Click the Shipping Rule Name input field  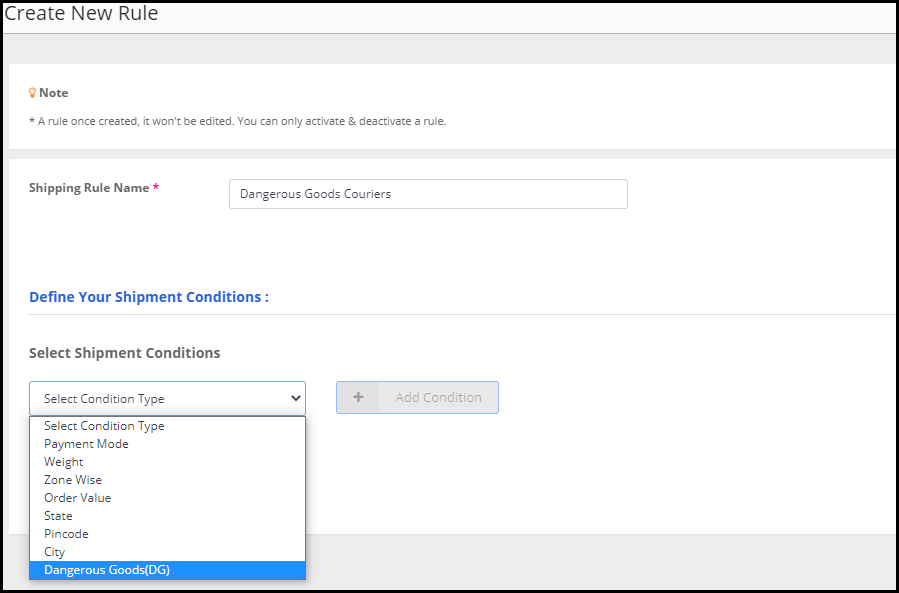coord(428,194)
